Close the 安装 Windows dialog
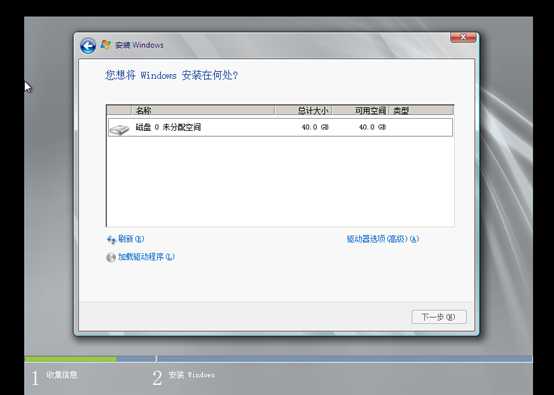Image resolution: width=554 pixels, height=395 pixels. pyautogui.click(x=463, y=37)
